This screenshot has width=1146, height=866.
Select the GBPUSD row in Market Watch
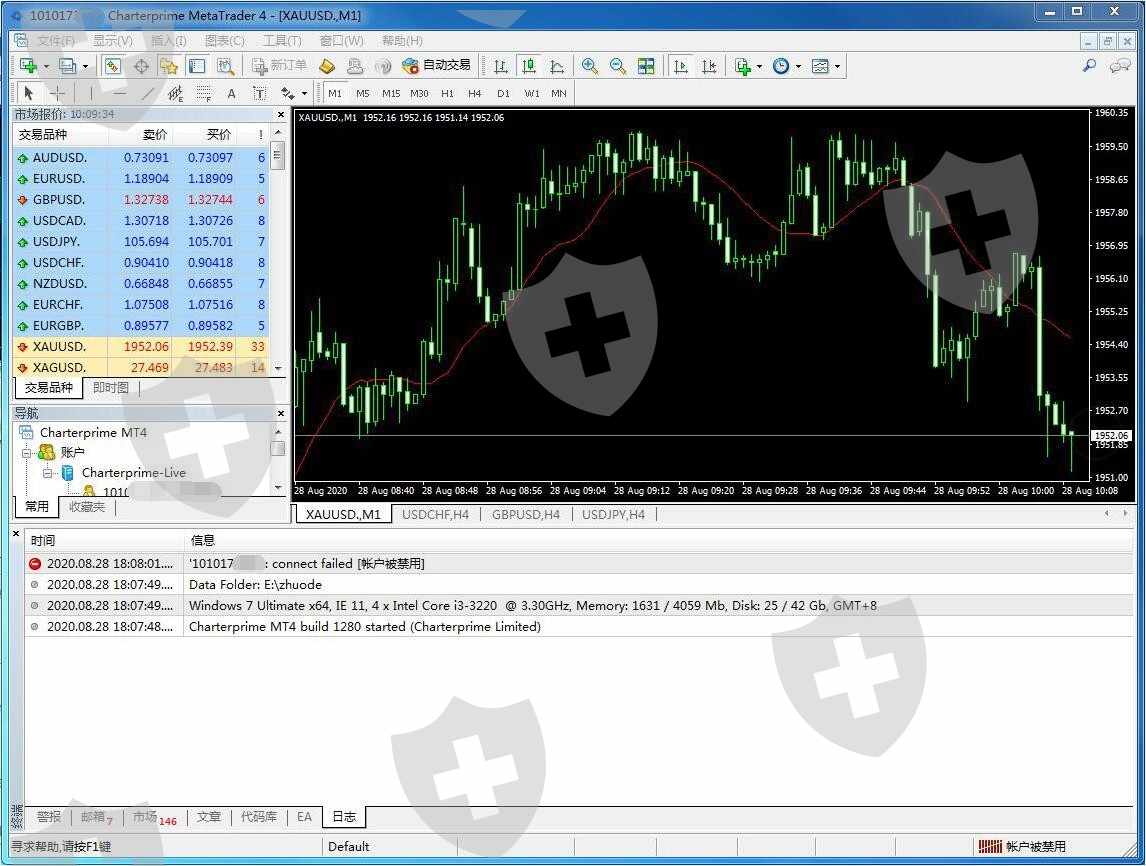141,200
